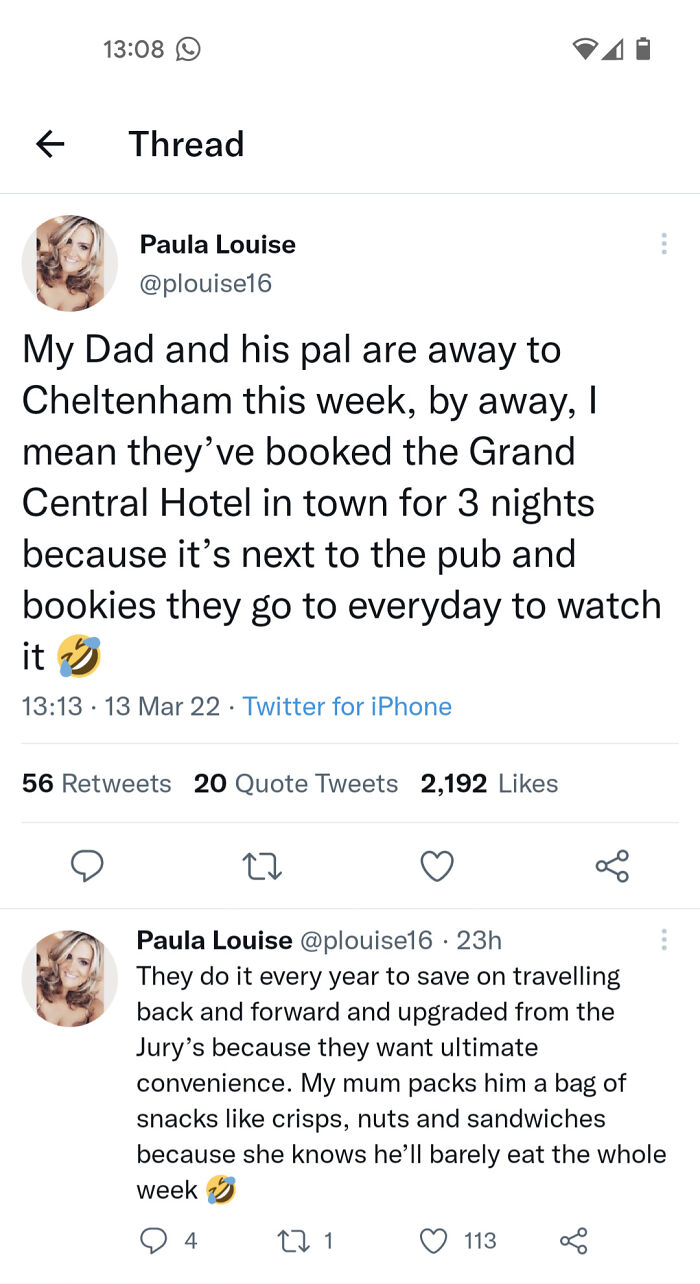Retweet the main Cheltenham tweet
Screen dimensions: 700x1284
262,866
